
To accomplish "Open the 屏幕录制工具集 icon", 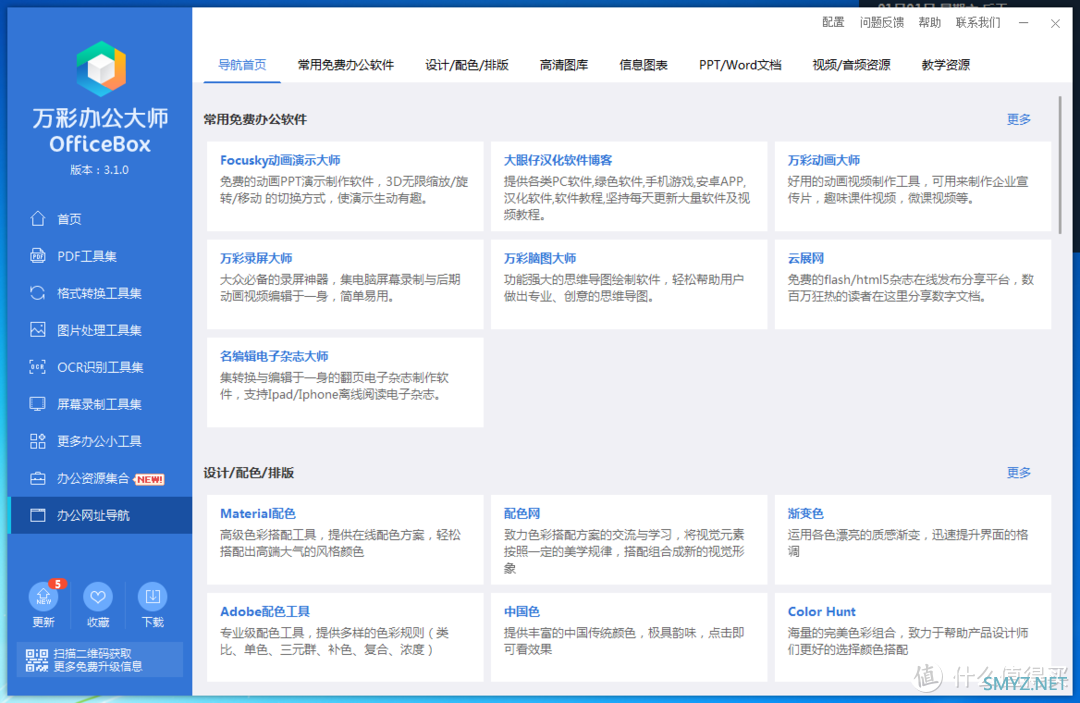I will [x=37, y=404].
